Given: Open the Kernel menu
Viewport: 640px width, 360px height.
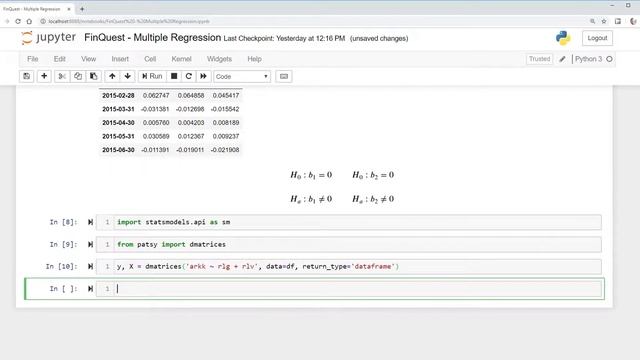Looking at the screenshot, I should click(181, 59).
